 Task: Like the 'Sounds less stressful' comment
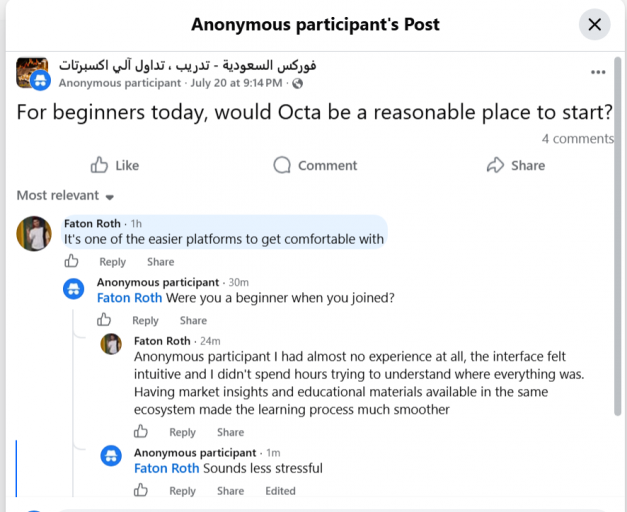tap(140, 490)
